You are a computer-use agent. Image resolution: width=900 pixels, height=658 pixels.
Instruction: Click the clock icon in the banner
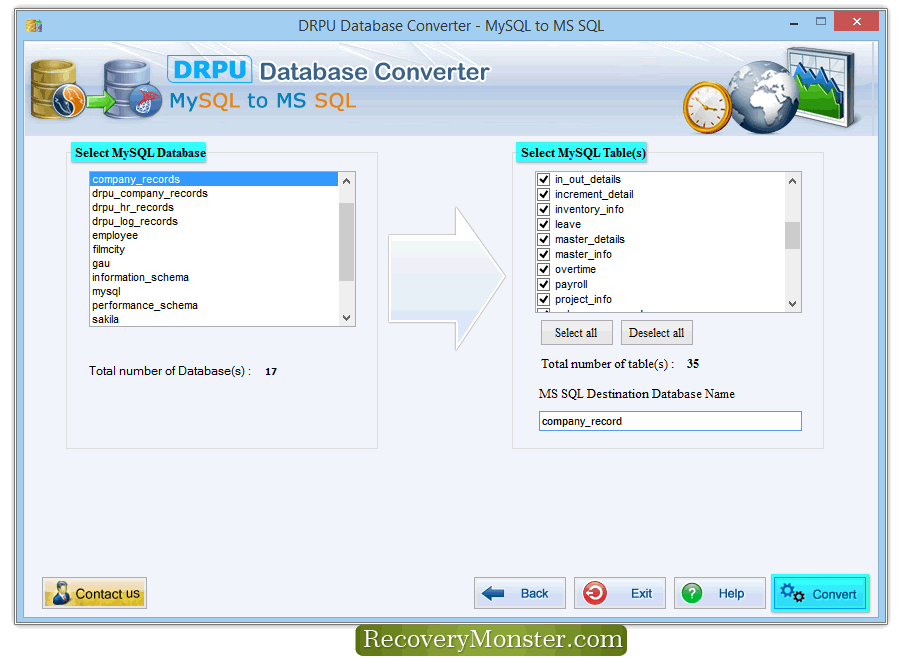(x=707, y=107)
